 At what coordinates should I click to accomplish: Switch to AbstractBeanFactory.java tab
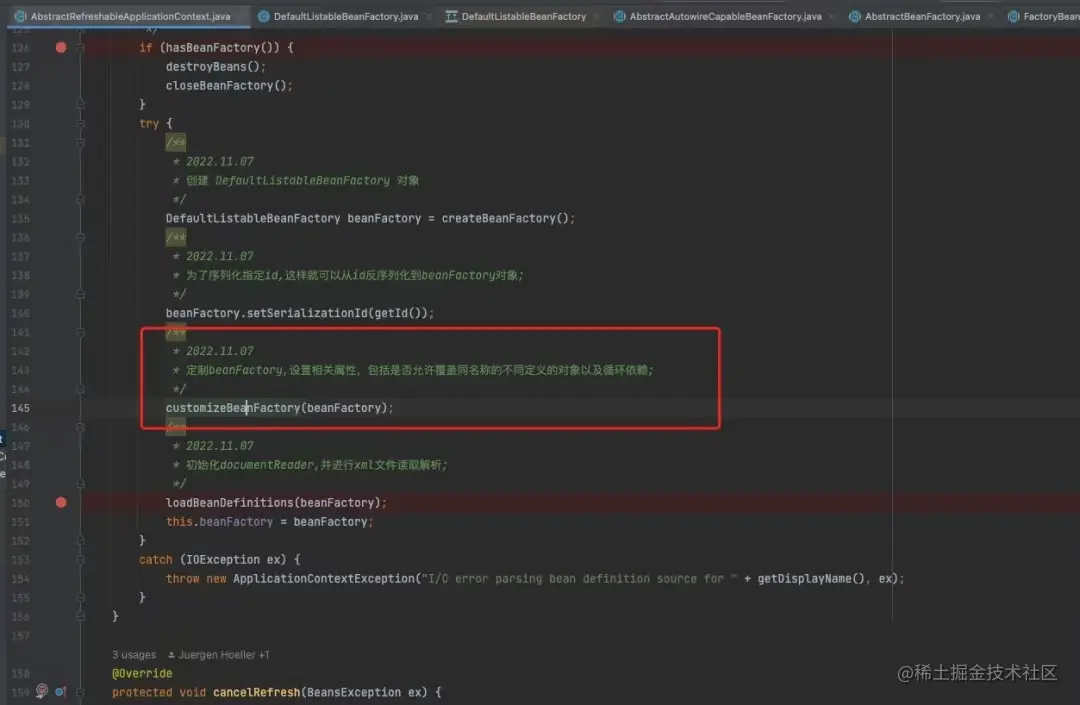(x=922, y=16)
